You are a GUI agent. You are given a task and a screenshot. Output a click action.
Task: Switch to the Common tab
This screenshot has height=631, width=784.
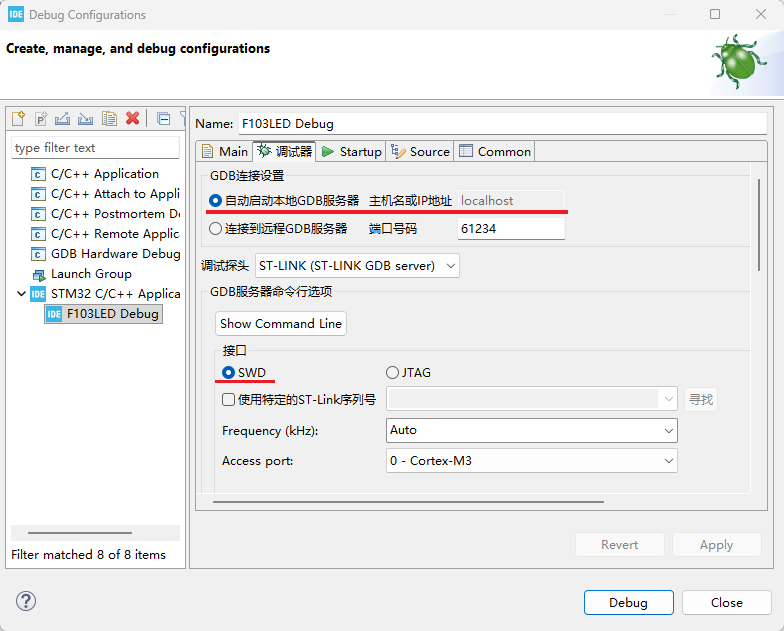[x=494, y=152]
